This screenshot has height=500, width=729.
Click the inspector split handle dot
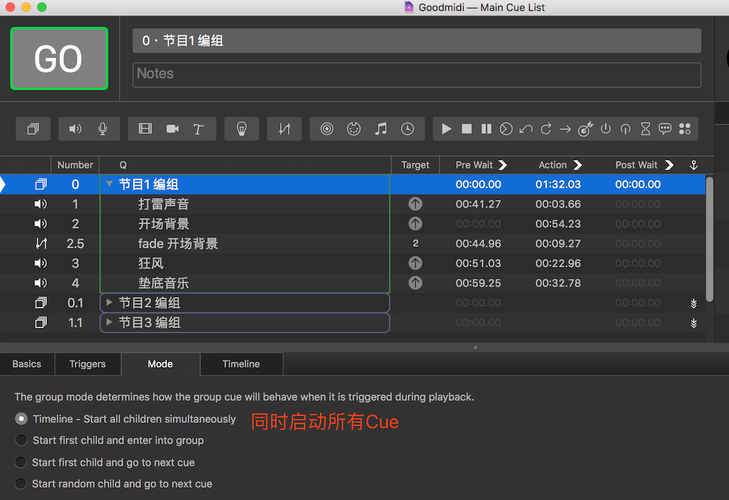pos(475,347)
